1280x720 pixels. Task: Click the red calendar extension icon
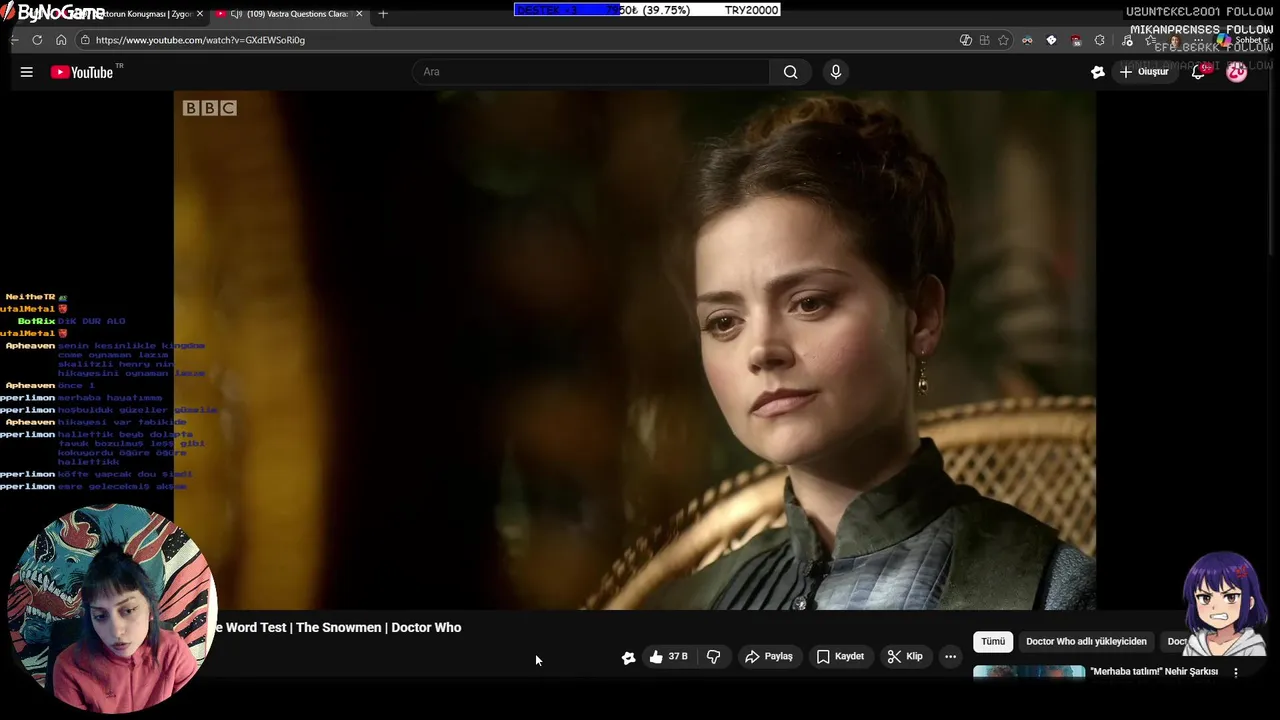coord(1076,40)
